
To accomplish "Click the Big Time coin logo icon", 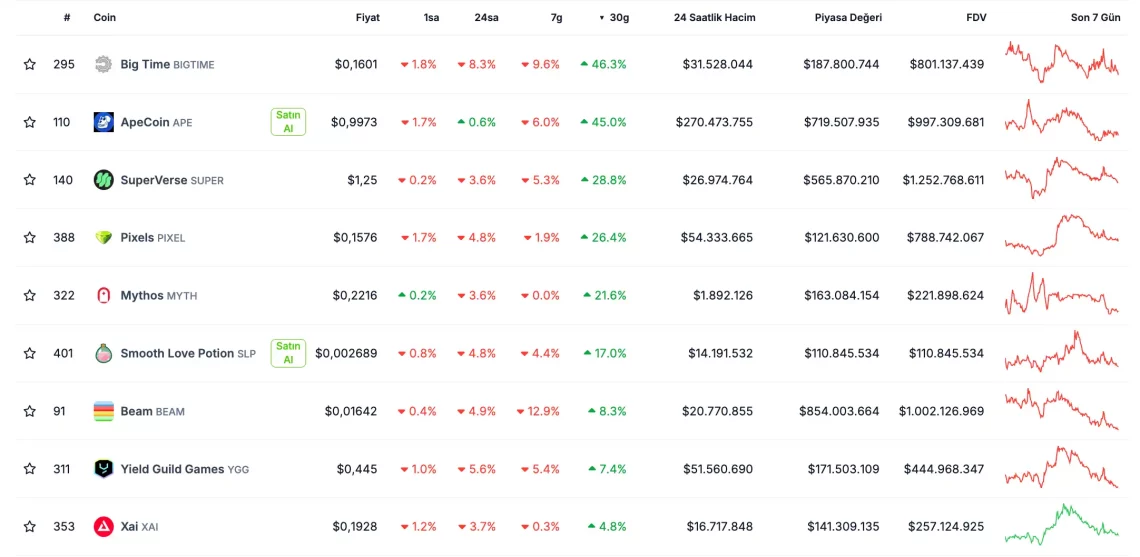I will [103, 64].
